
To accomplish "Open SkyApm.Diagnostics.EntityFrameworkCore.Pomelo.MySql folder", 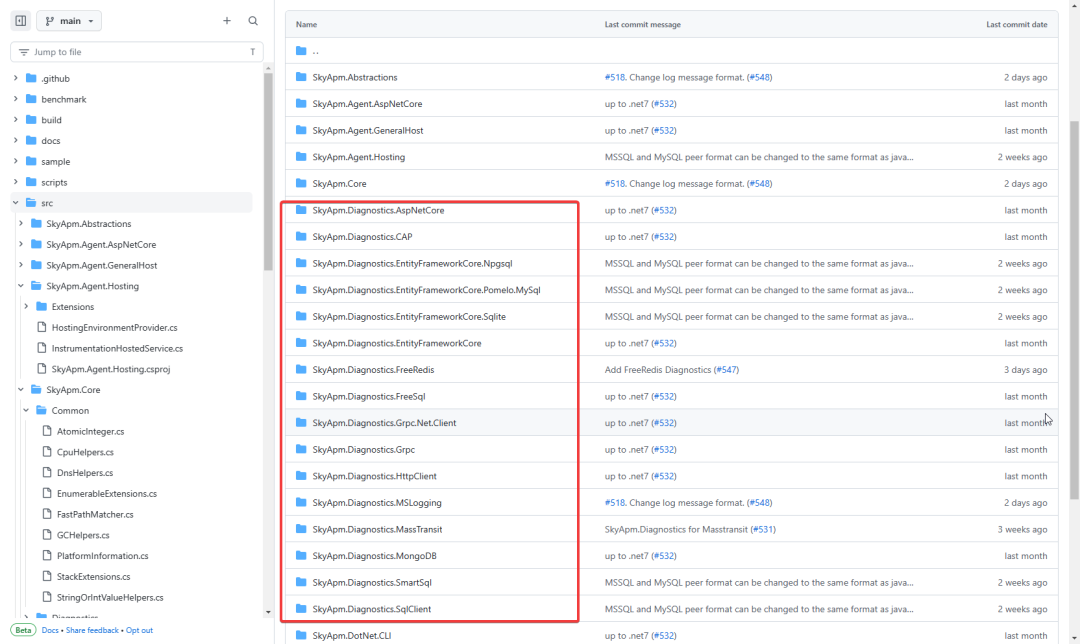I will (426, 290).
